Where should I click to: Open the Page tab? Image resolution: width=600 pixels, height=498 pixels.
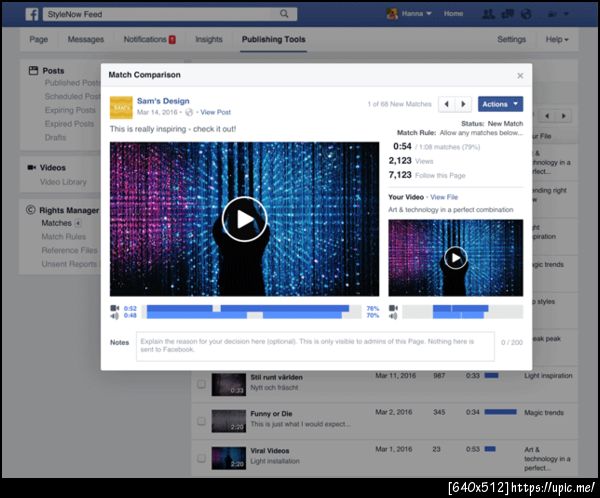pyautogui.click(x=39, y=39)
